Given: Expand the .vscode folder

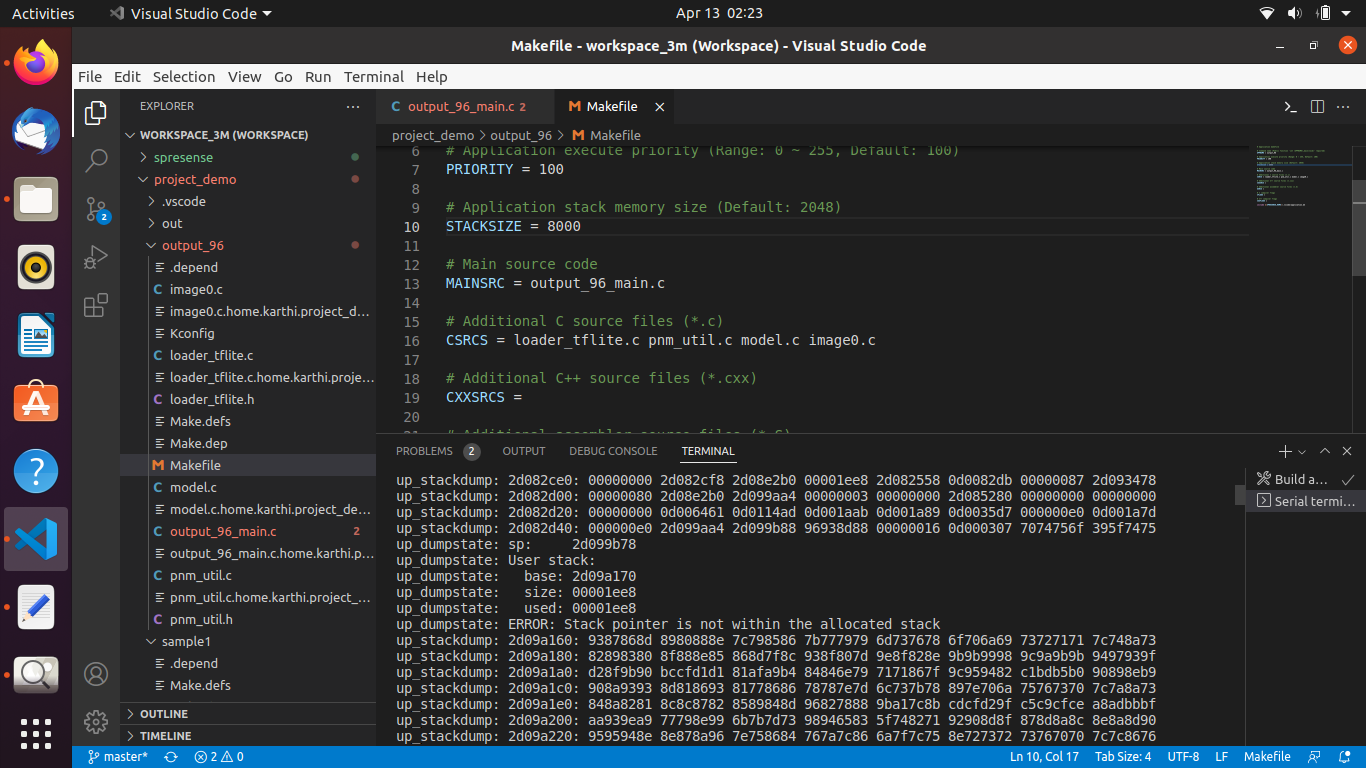Looking at the screenshot, I should click(183, 201).
